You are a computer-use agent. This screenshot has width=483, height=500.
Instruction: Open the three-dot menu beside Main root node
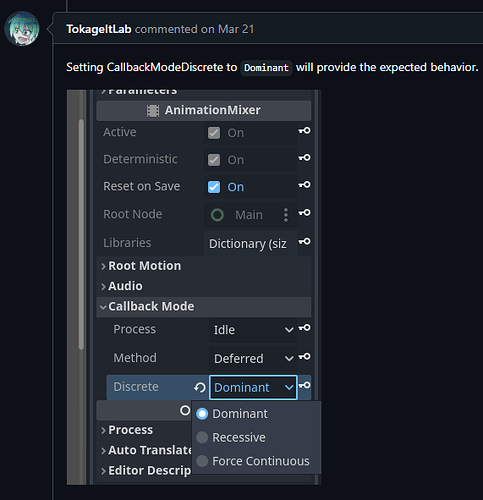coord(286,215)
